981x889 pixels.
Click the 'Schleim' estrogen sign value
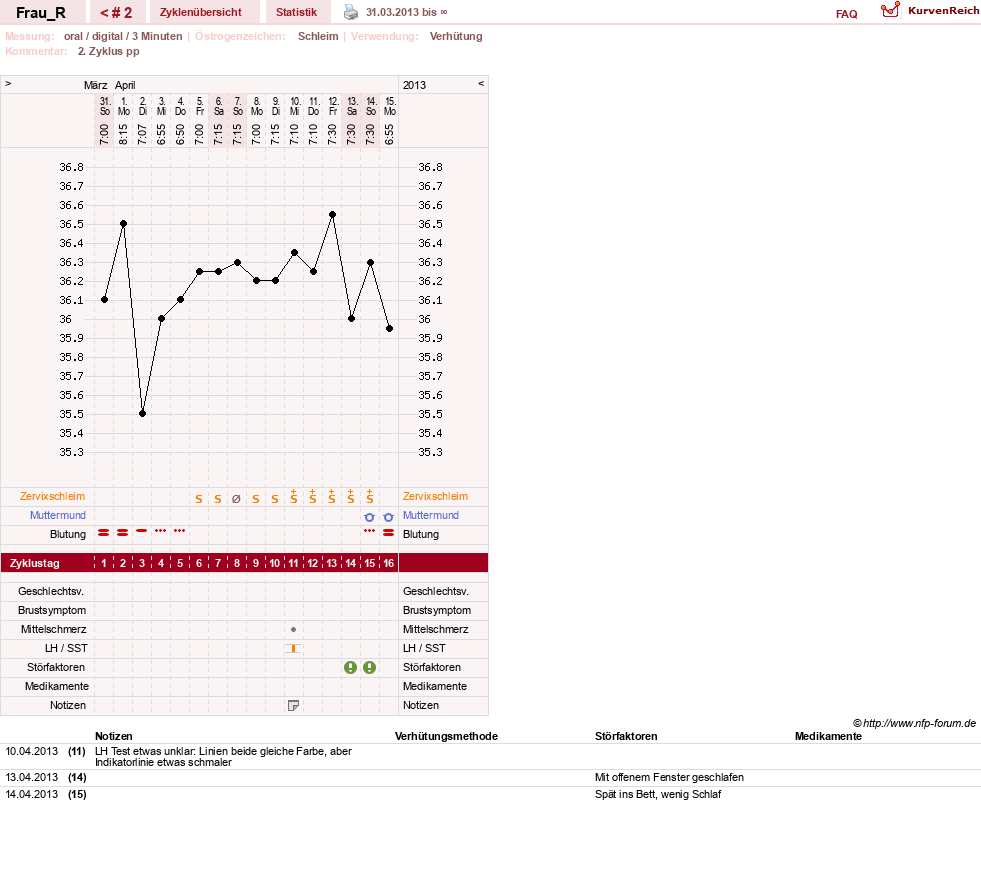coord(318,36)
